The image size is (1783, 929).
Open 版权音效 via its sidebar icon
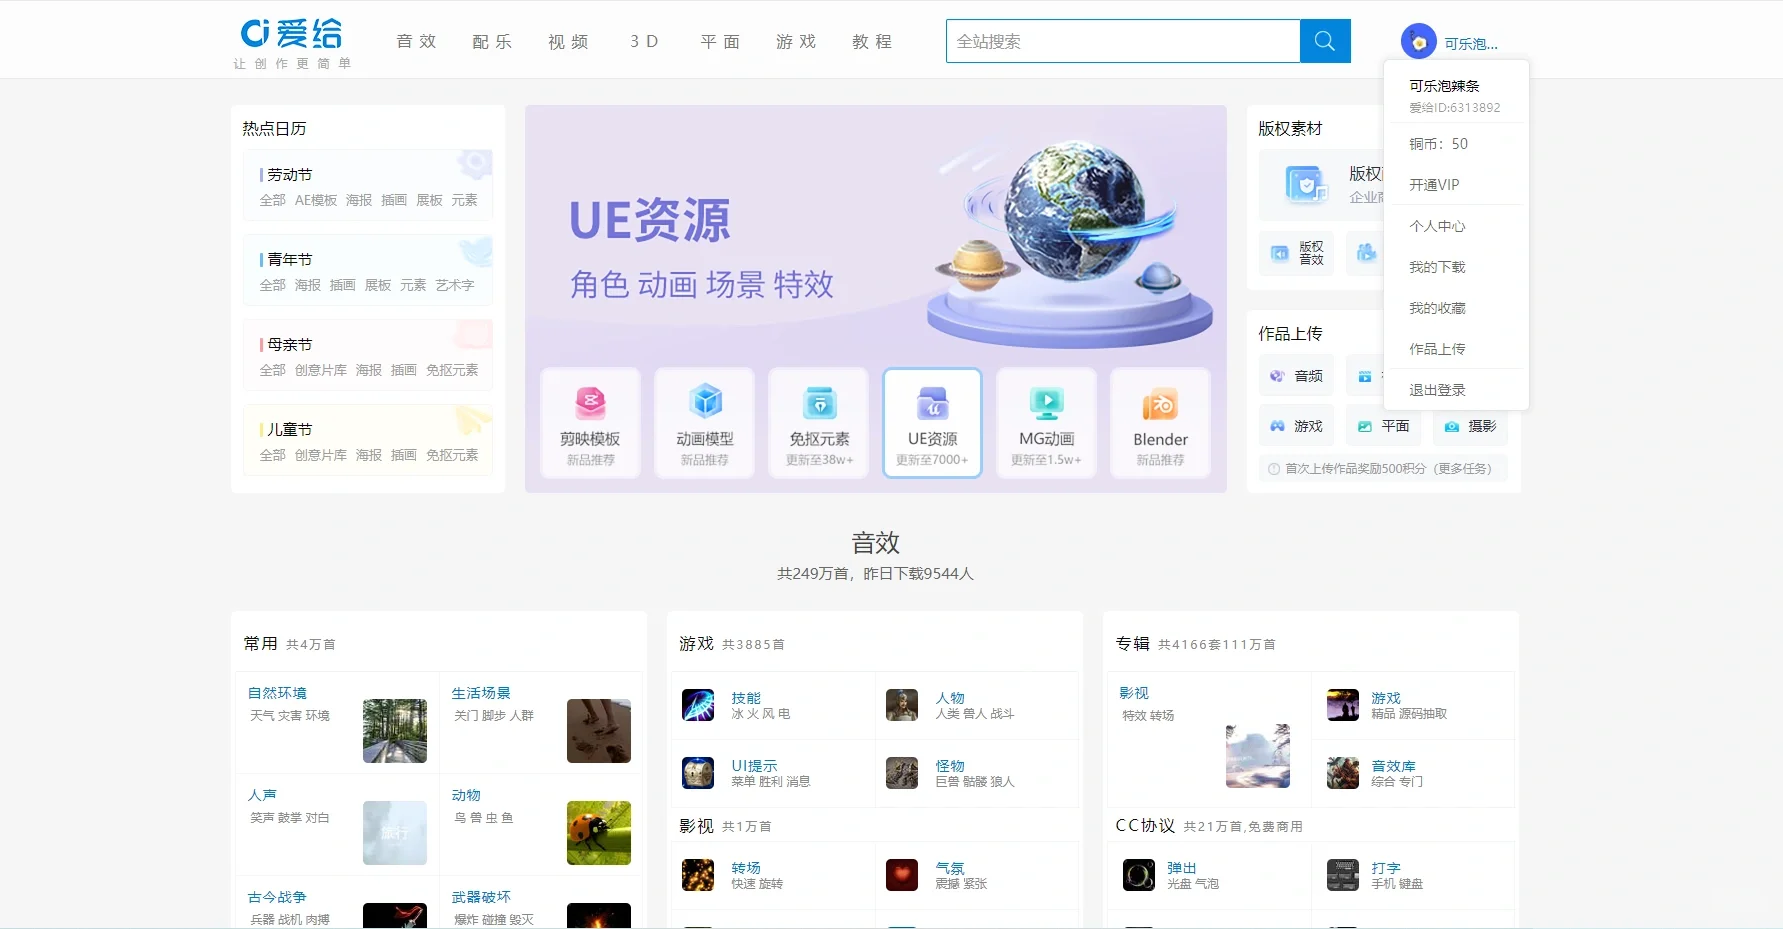point(1281,253)
